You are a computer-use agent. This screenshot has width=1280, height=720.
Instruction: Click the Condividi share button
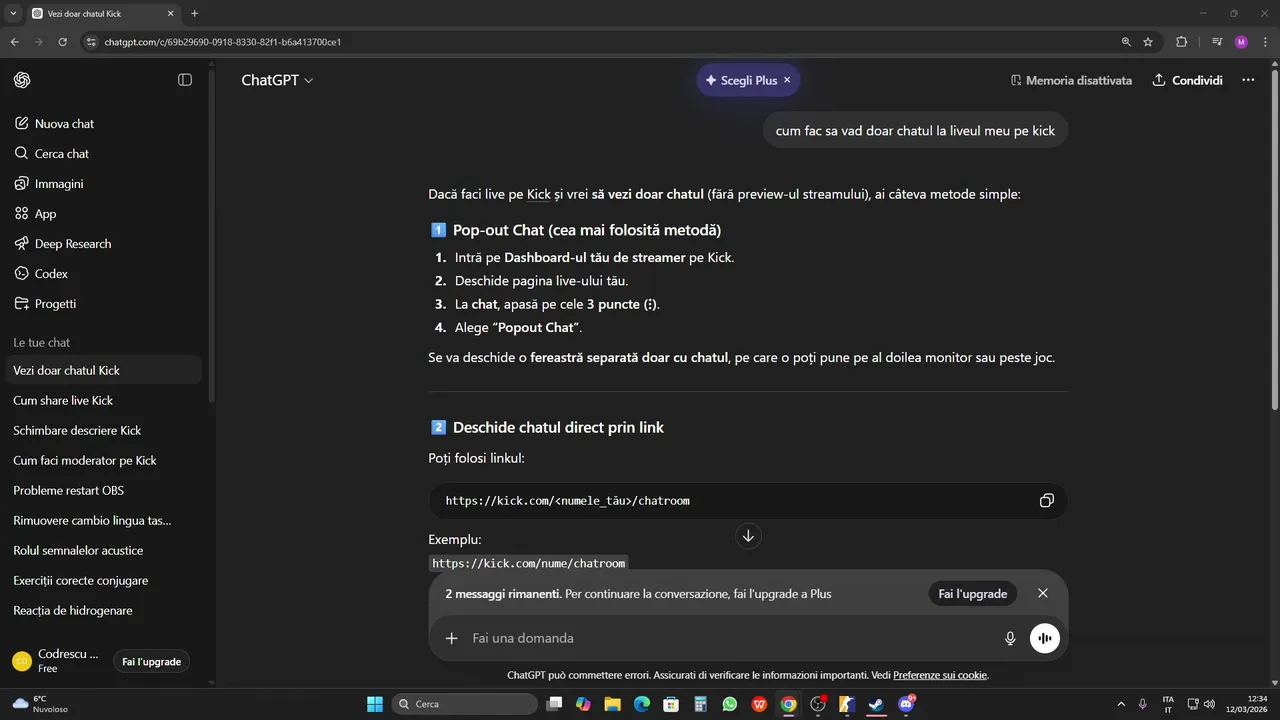[1187, 80]
